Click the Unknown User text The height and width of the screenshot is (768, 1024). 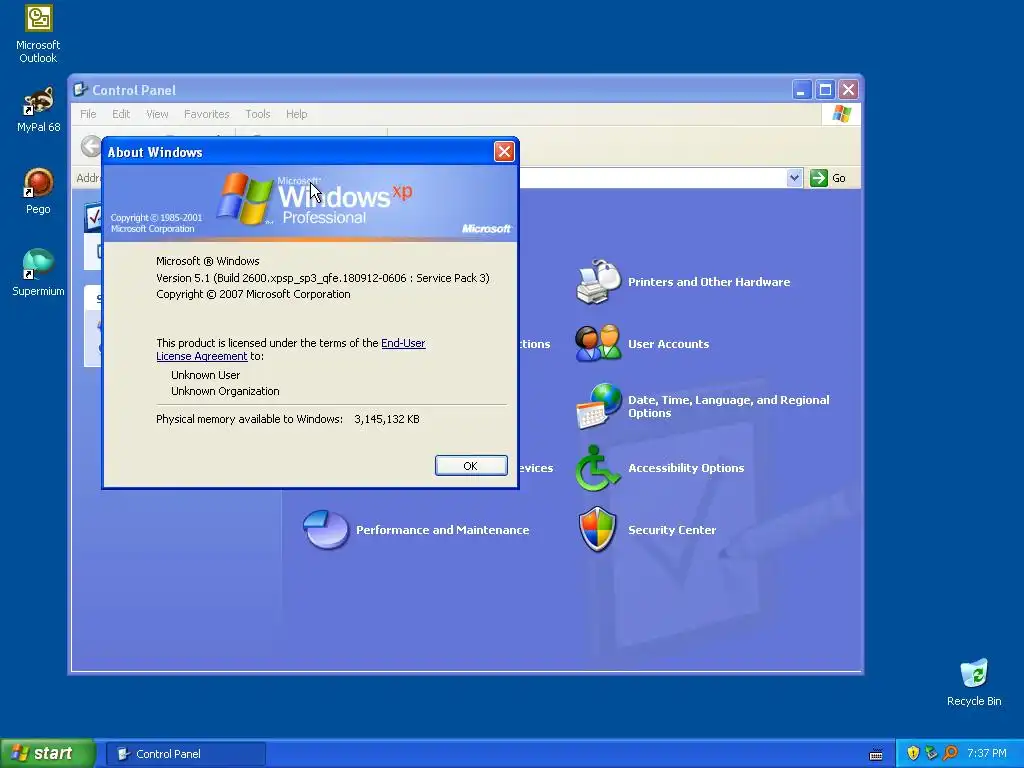click(x=205, y=376)
